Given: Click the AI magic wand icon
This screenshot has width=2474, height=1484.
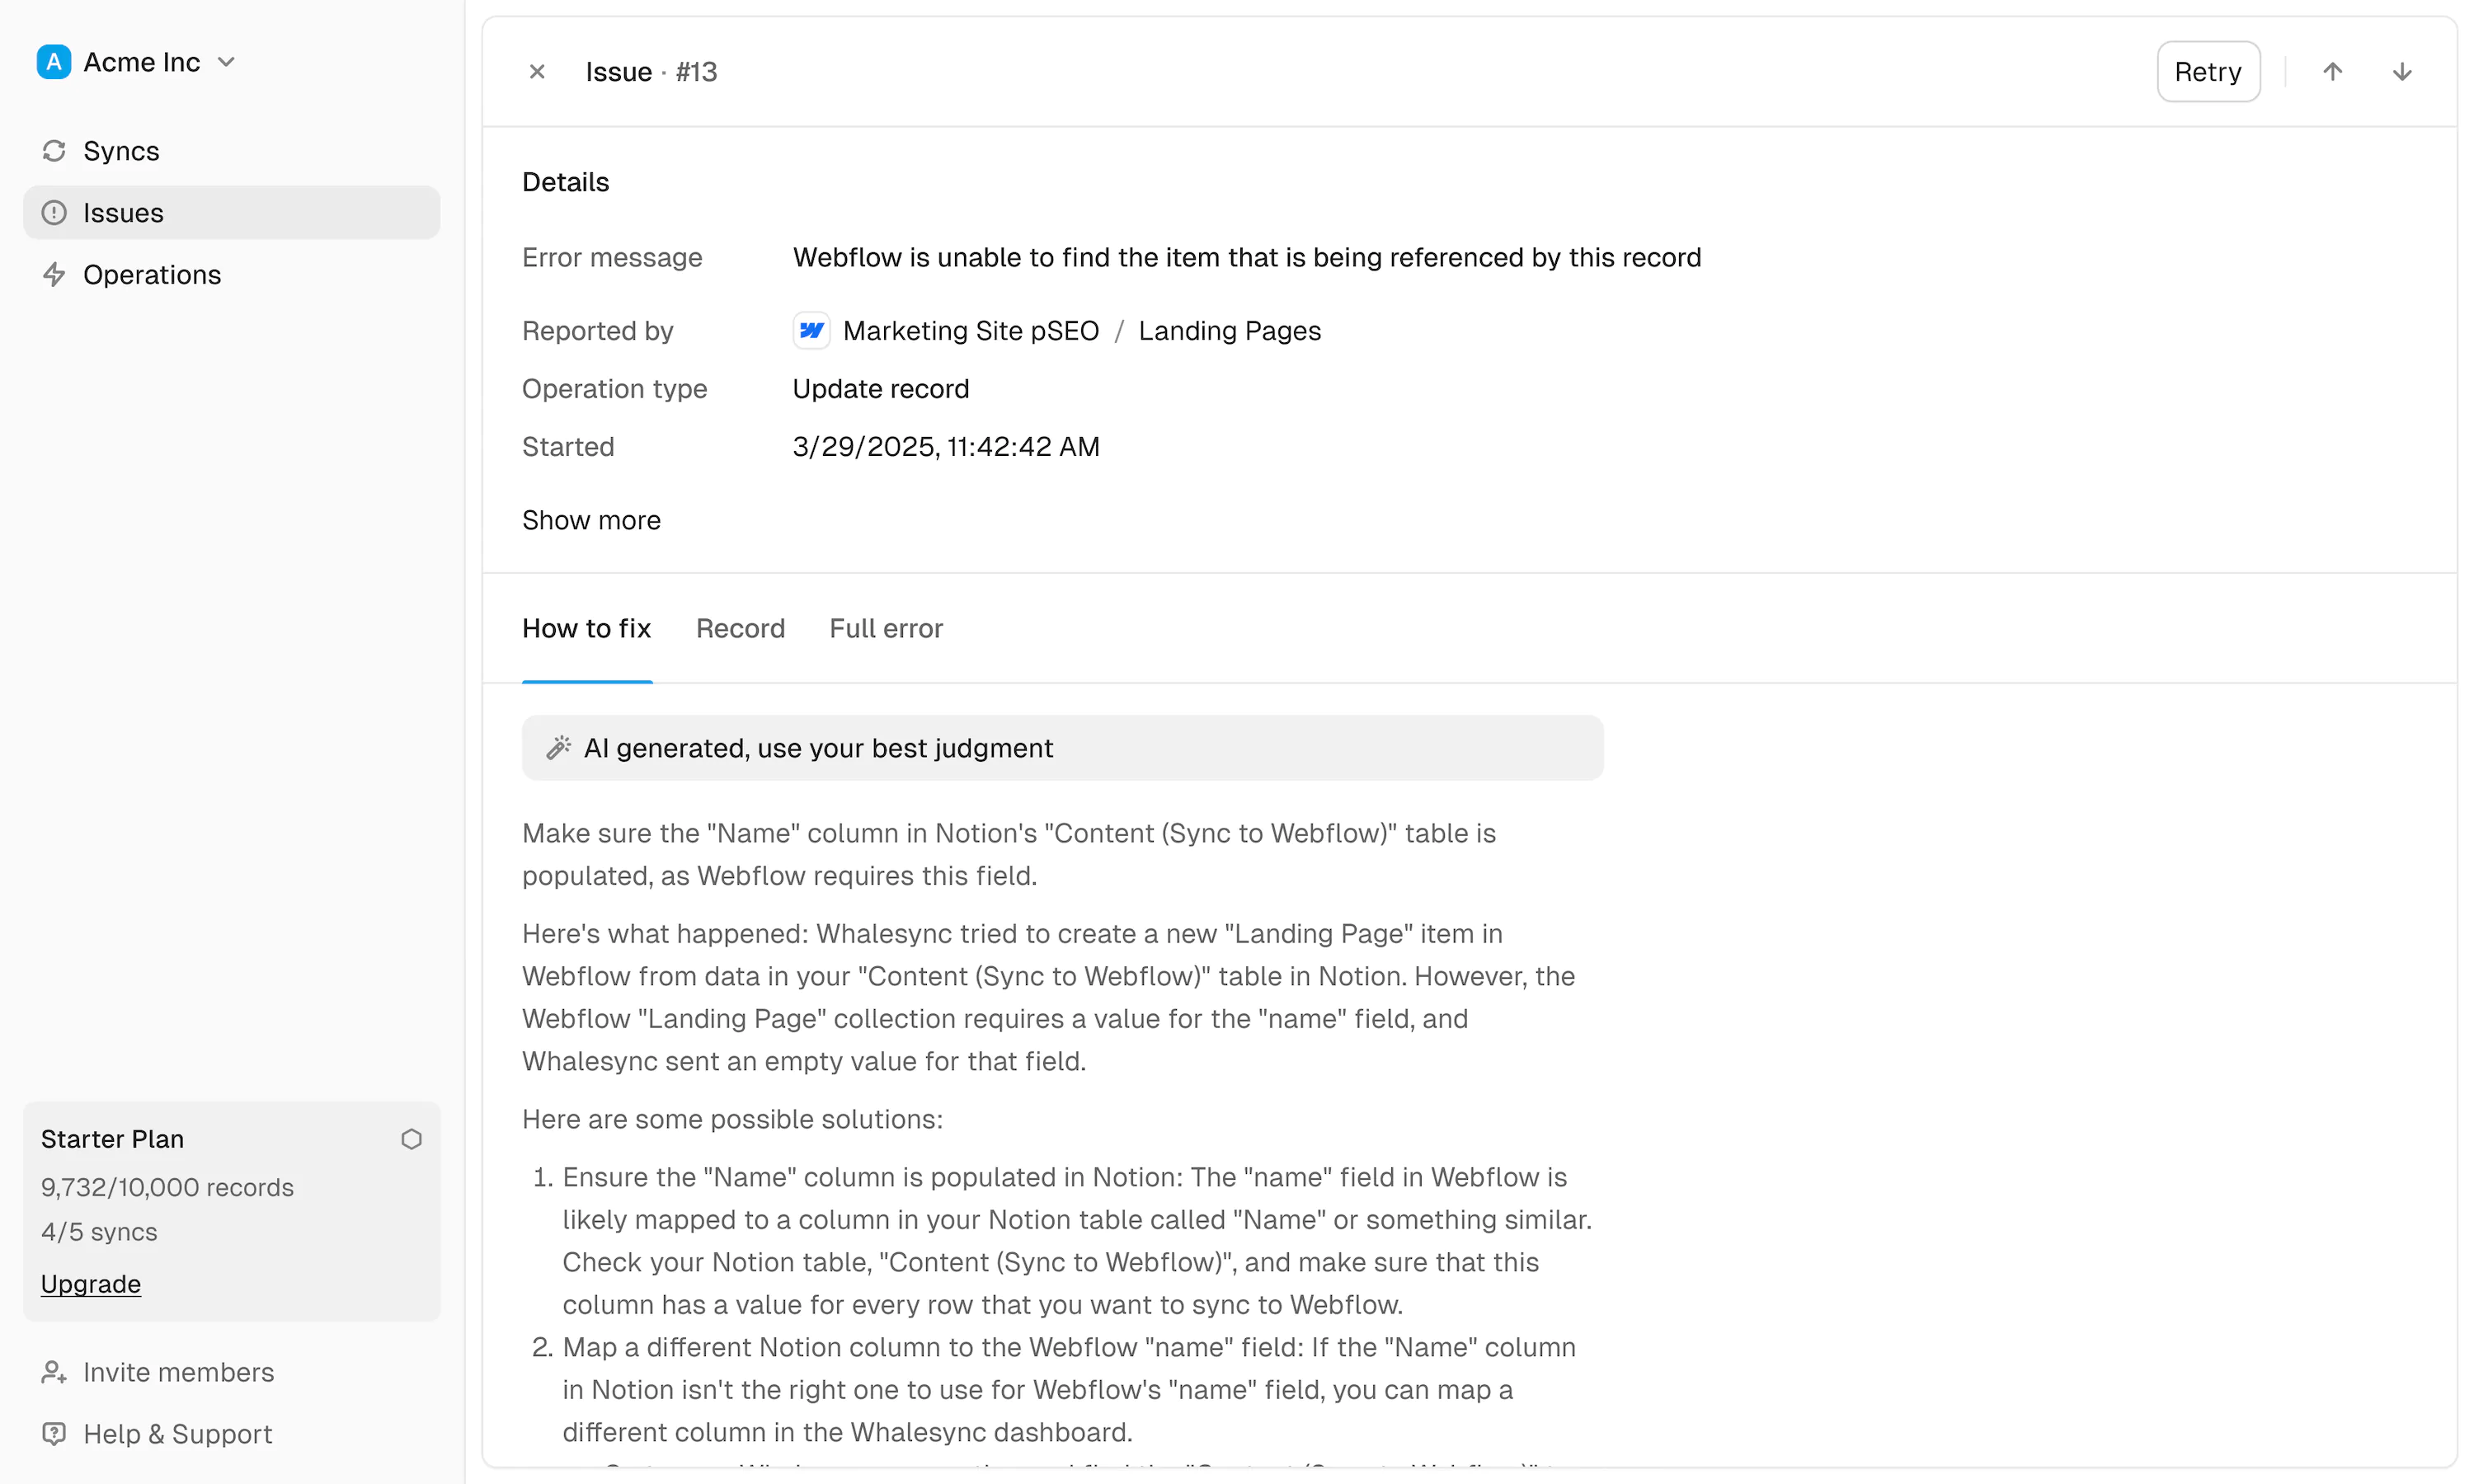Looking at the screenshot, I should click(558, 748).
